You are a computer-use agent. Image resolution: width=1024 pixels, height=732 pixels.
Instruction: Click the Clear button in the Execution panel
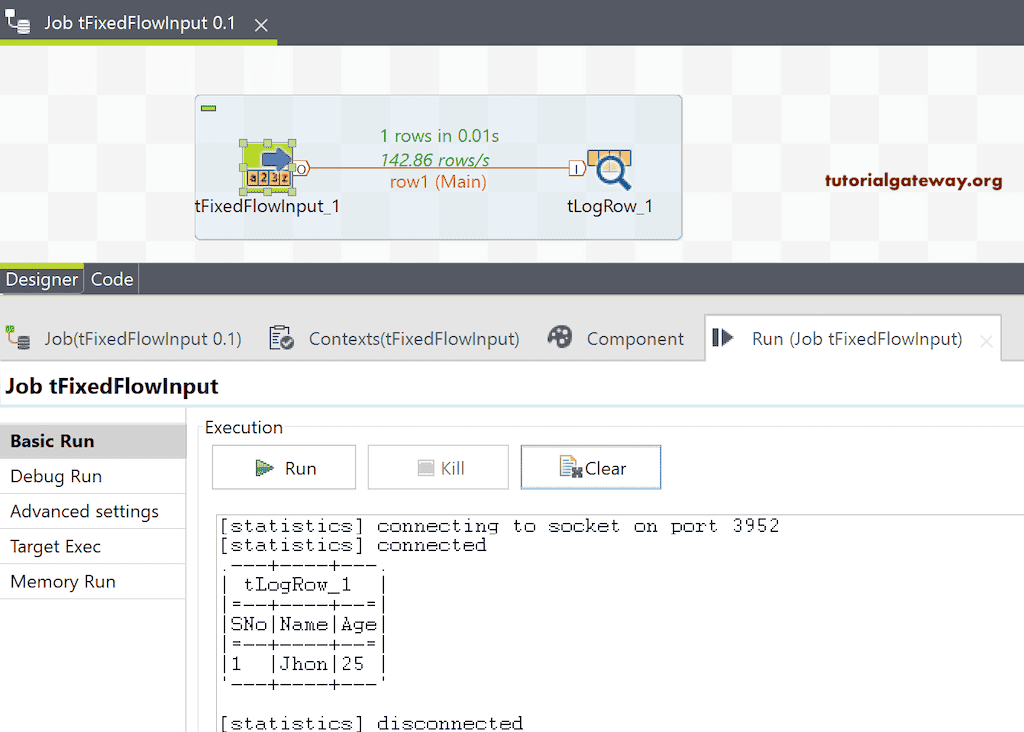pos(590,466)
